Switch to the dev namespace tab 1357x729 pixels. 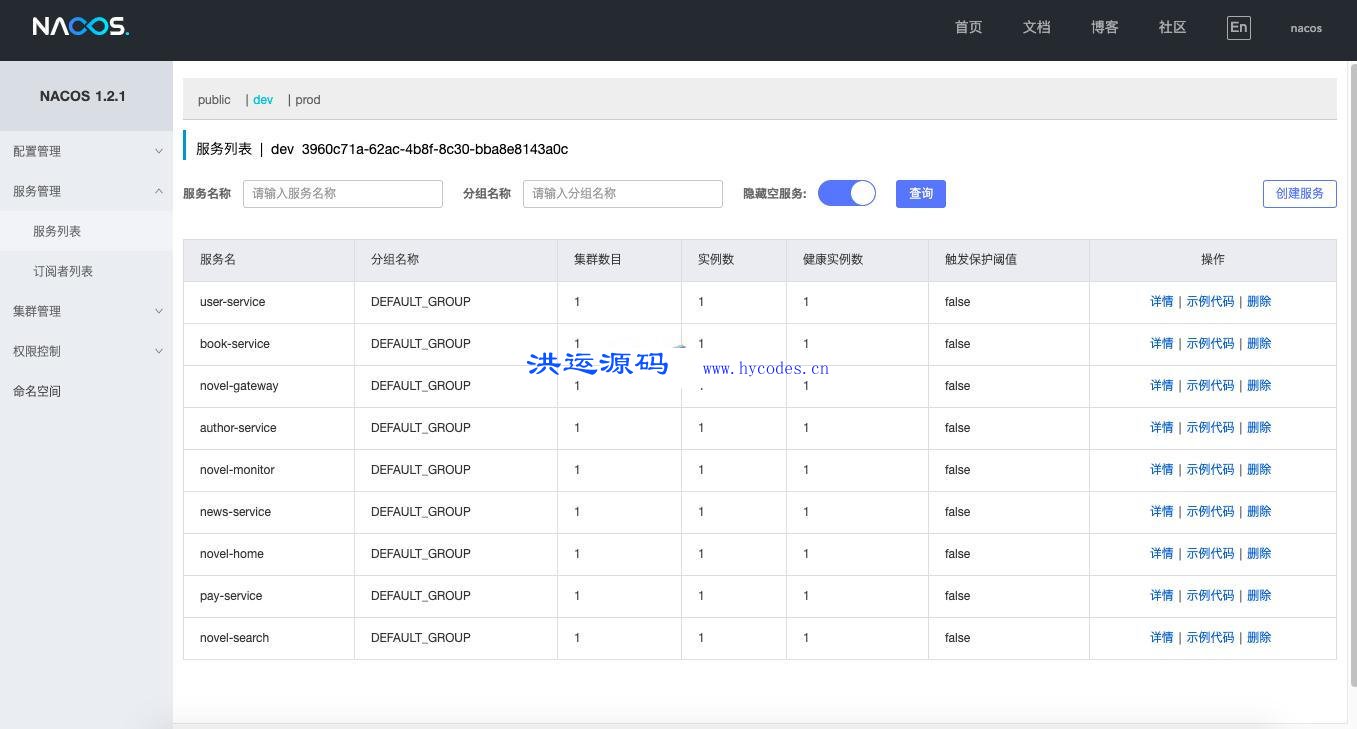tap(263, 100)
